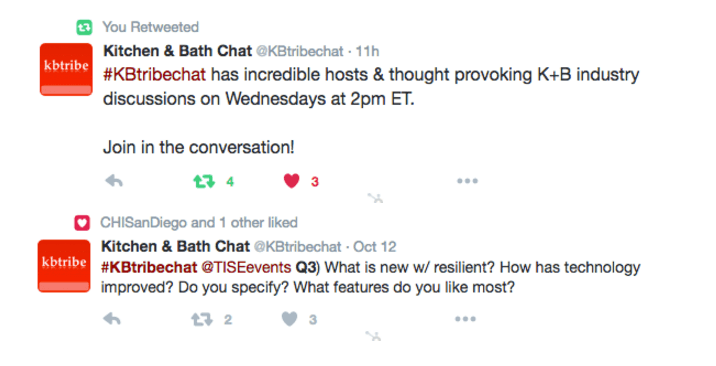Open the Oct 12 tweet timestamp
716x366 pixels.
point(375,247)
